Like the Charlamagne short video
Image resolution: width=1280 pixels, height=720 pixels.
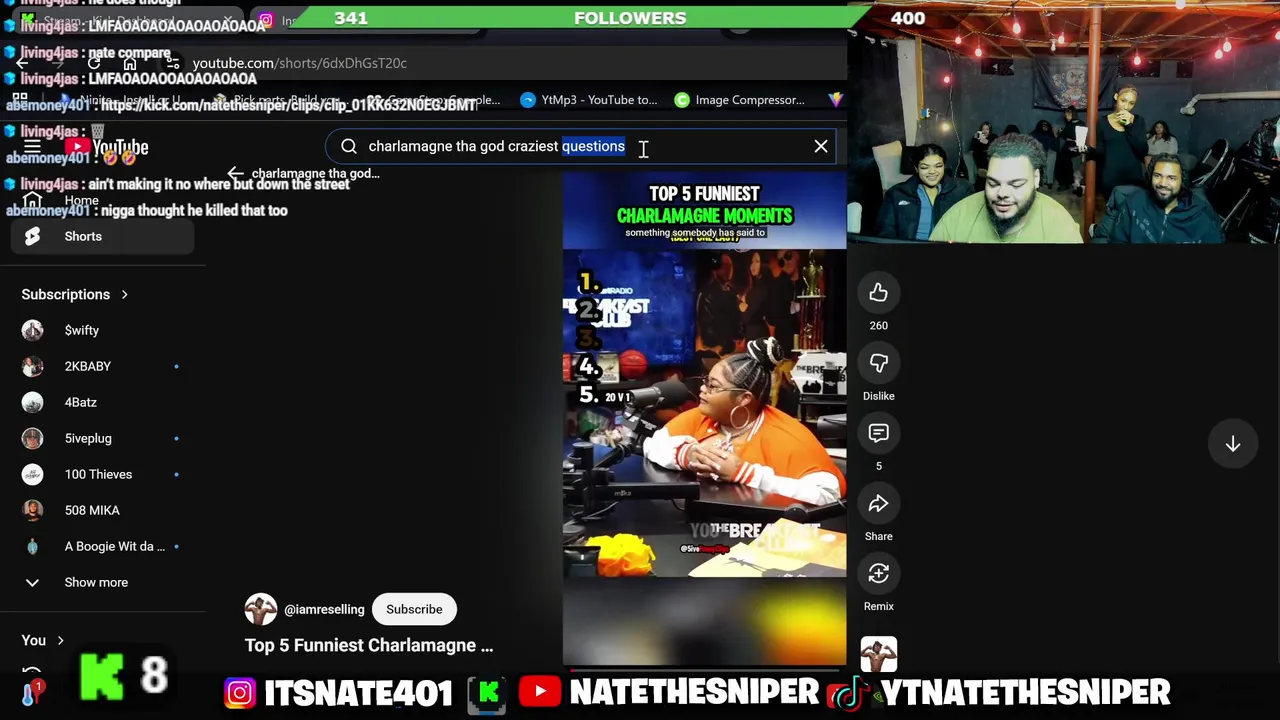878,293
